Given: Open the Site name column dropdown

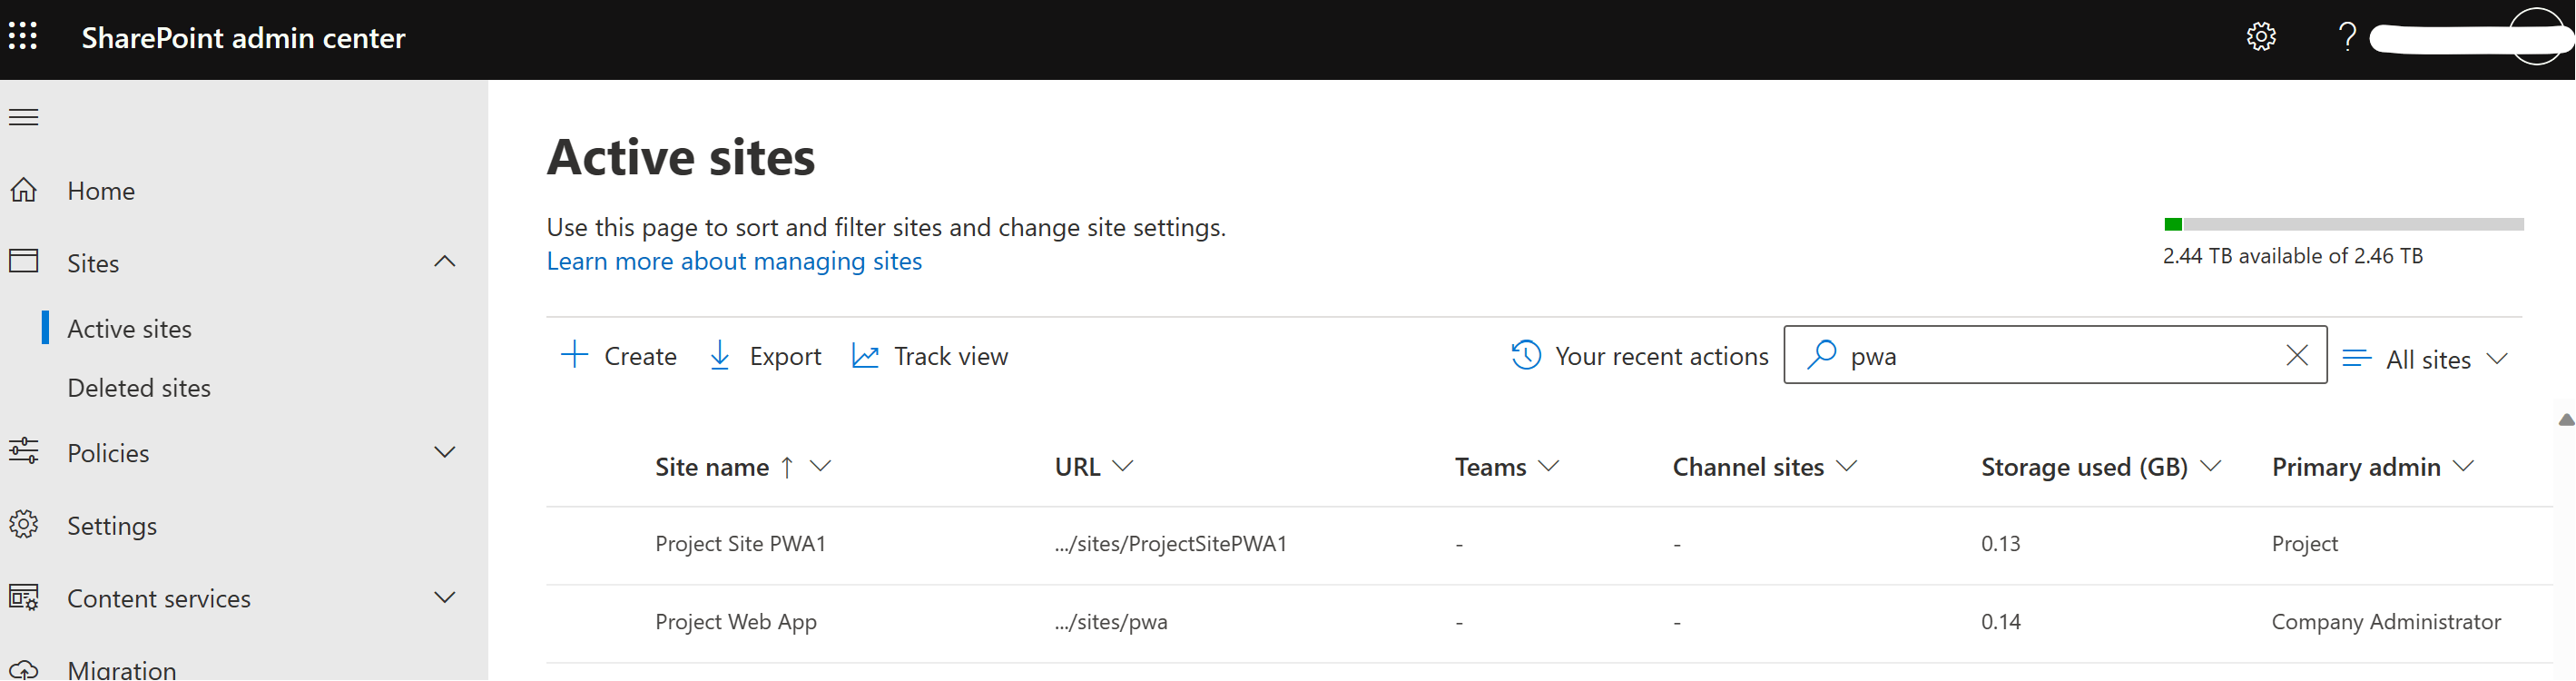Looking at the screenshot, I should point(821,466).
